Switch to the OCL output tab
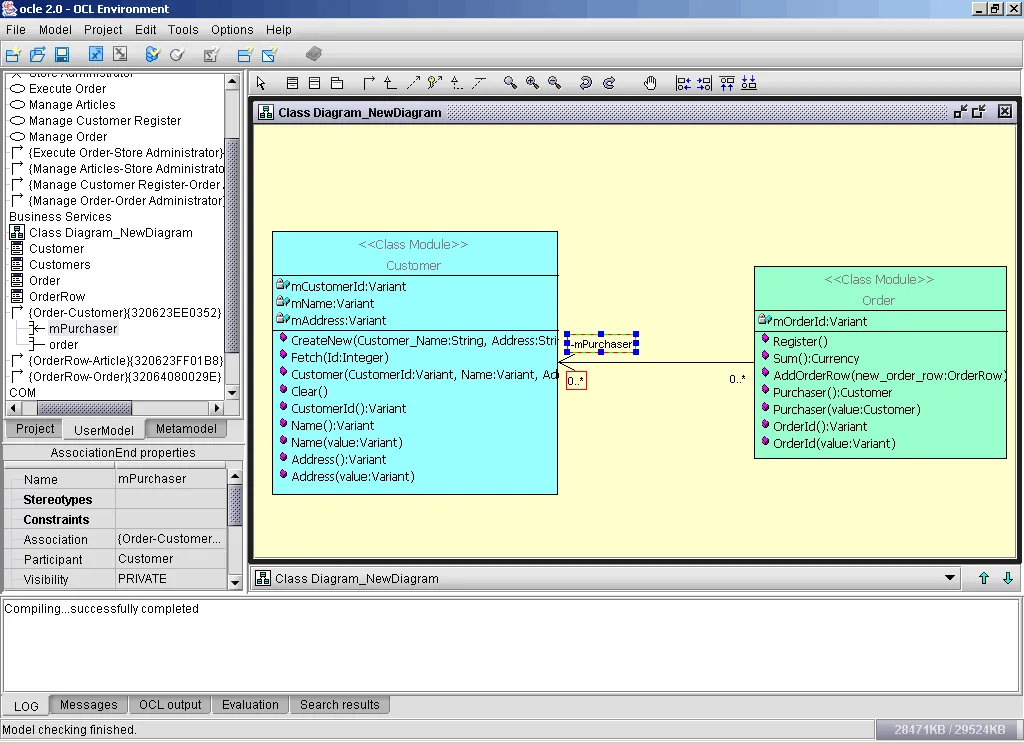The image size is (1024, 744). (169, 705)
